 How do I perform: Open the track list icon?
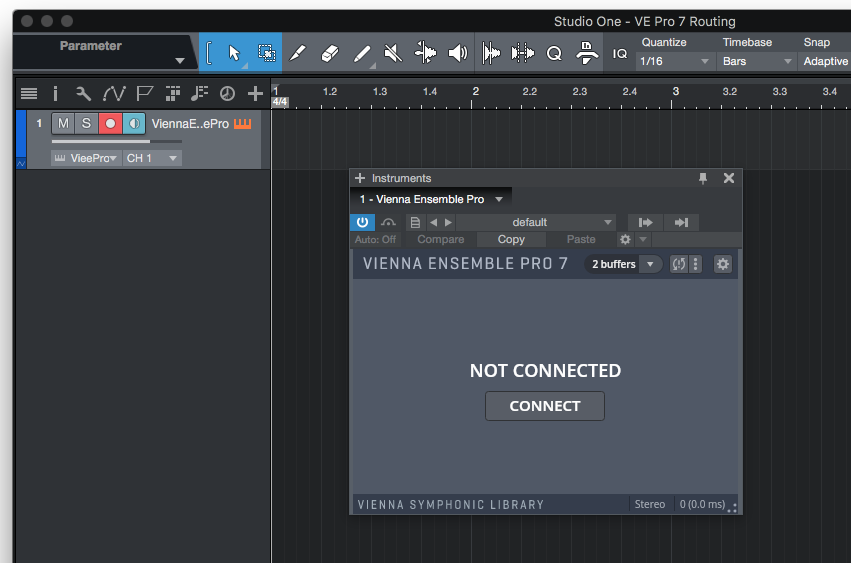pos(29,94)
